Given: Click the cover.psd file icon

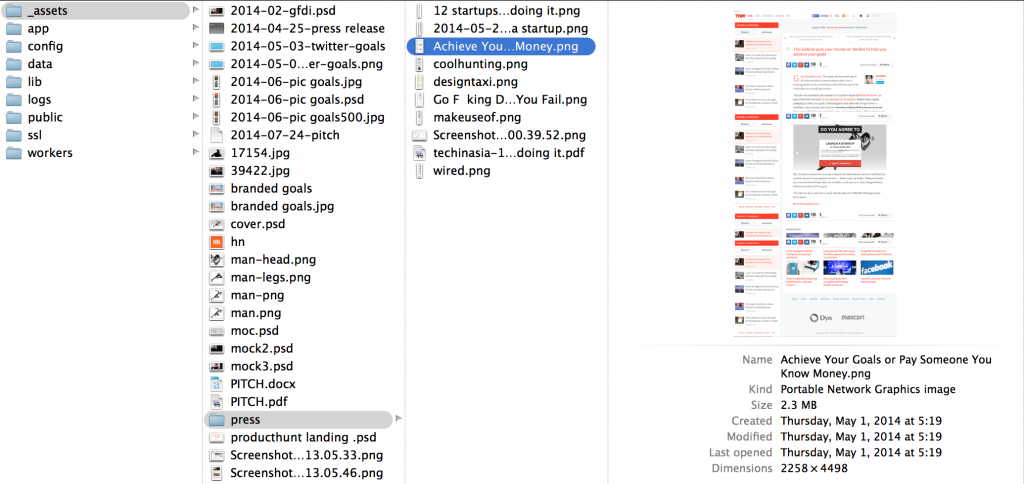Looking at the screenshot, I should point(216,224).
